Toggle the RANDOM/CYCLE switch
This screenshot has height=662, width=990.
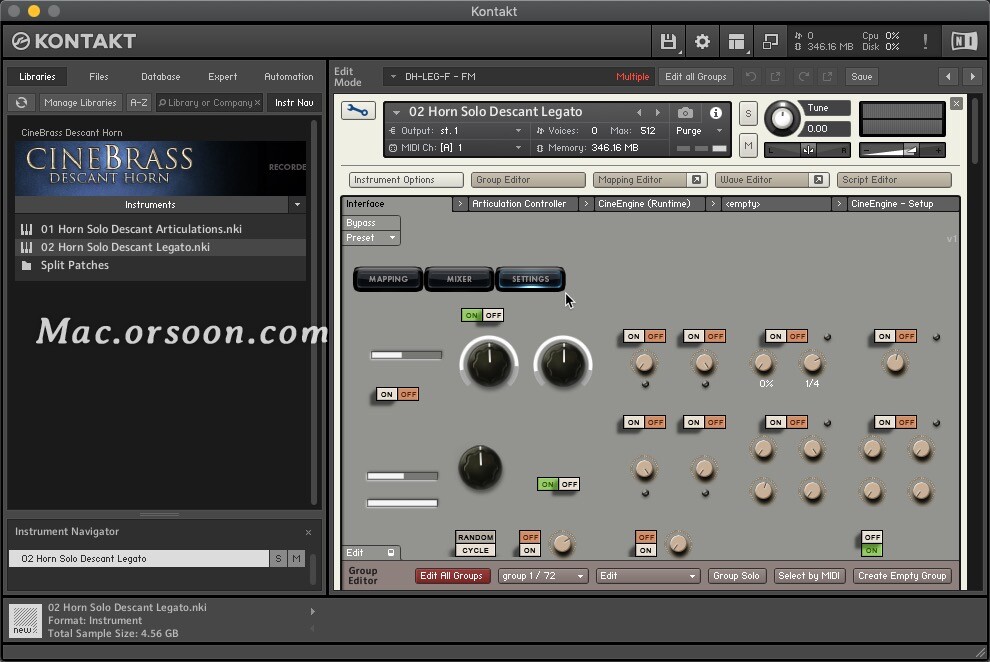point(475,543)
